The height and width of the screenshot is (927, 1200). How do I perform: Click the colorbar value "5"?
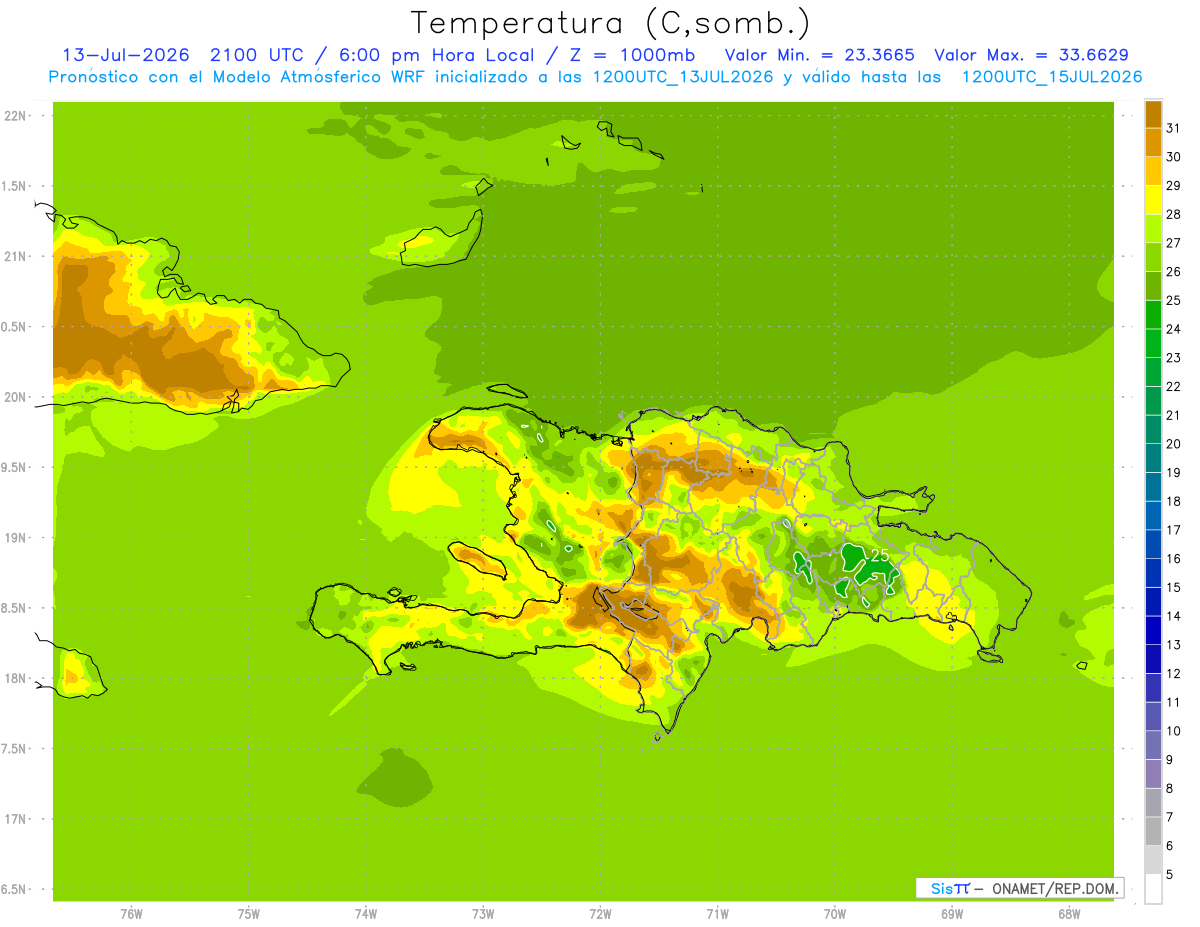(x=1171, y=875)
